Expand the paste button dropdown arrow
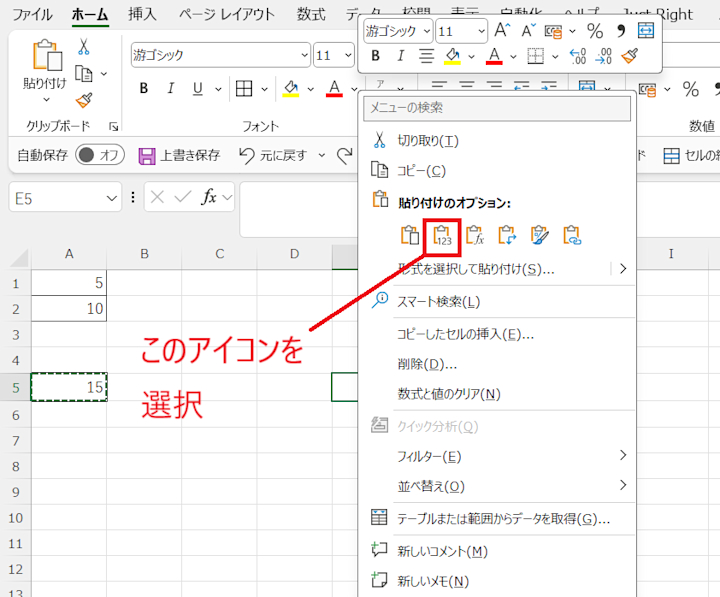The width and height of the screenshot is (720, 597). click(x=46, y=99)
